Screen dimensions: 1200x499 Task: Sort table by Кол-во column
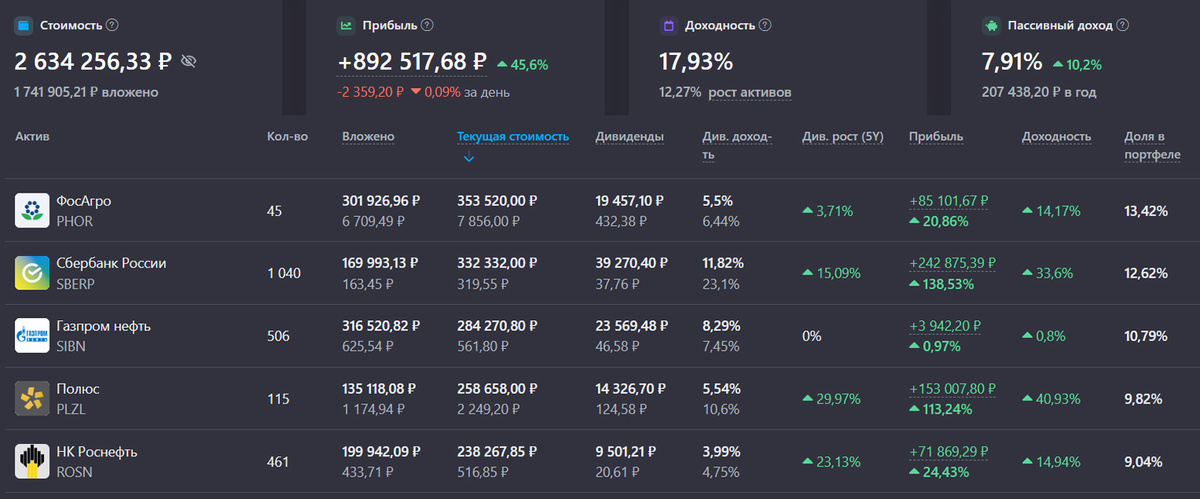pos(287,136)
